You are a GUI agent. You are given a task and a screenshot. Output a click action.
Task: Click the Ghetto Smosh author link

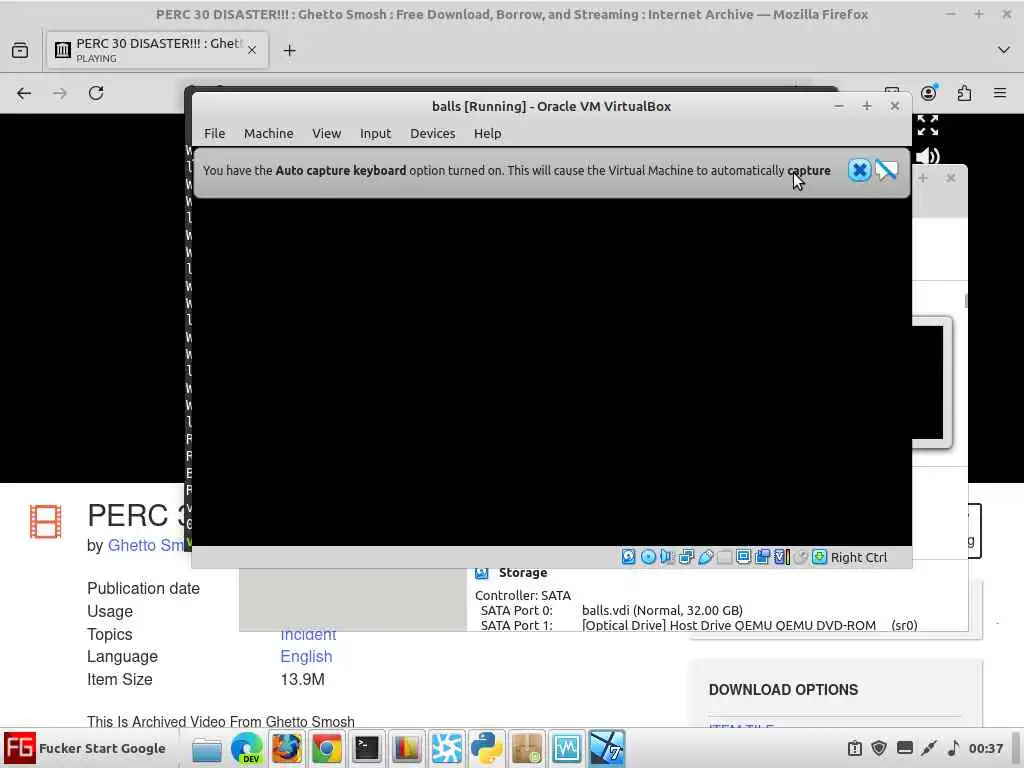(x=146, y=545)
